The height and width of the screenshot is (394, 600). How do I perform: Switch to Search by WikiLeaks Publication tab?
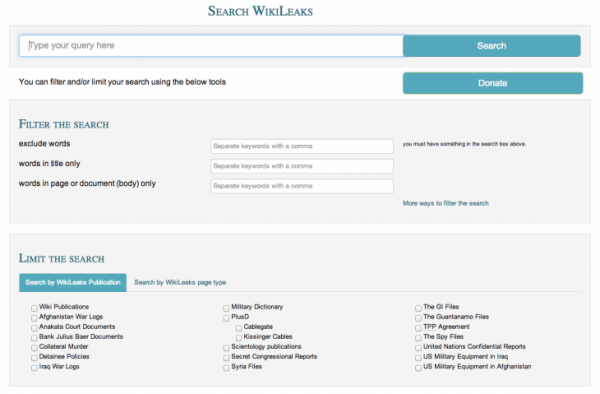(73, 282)
